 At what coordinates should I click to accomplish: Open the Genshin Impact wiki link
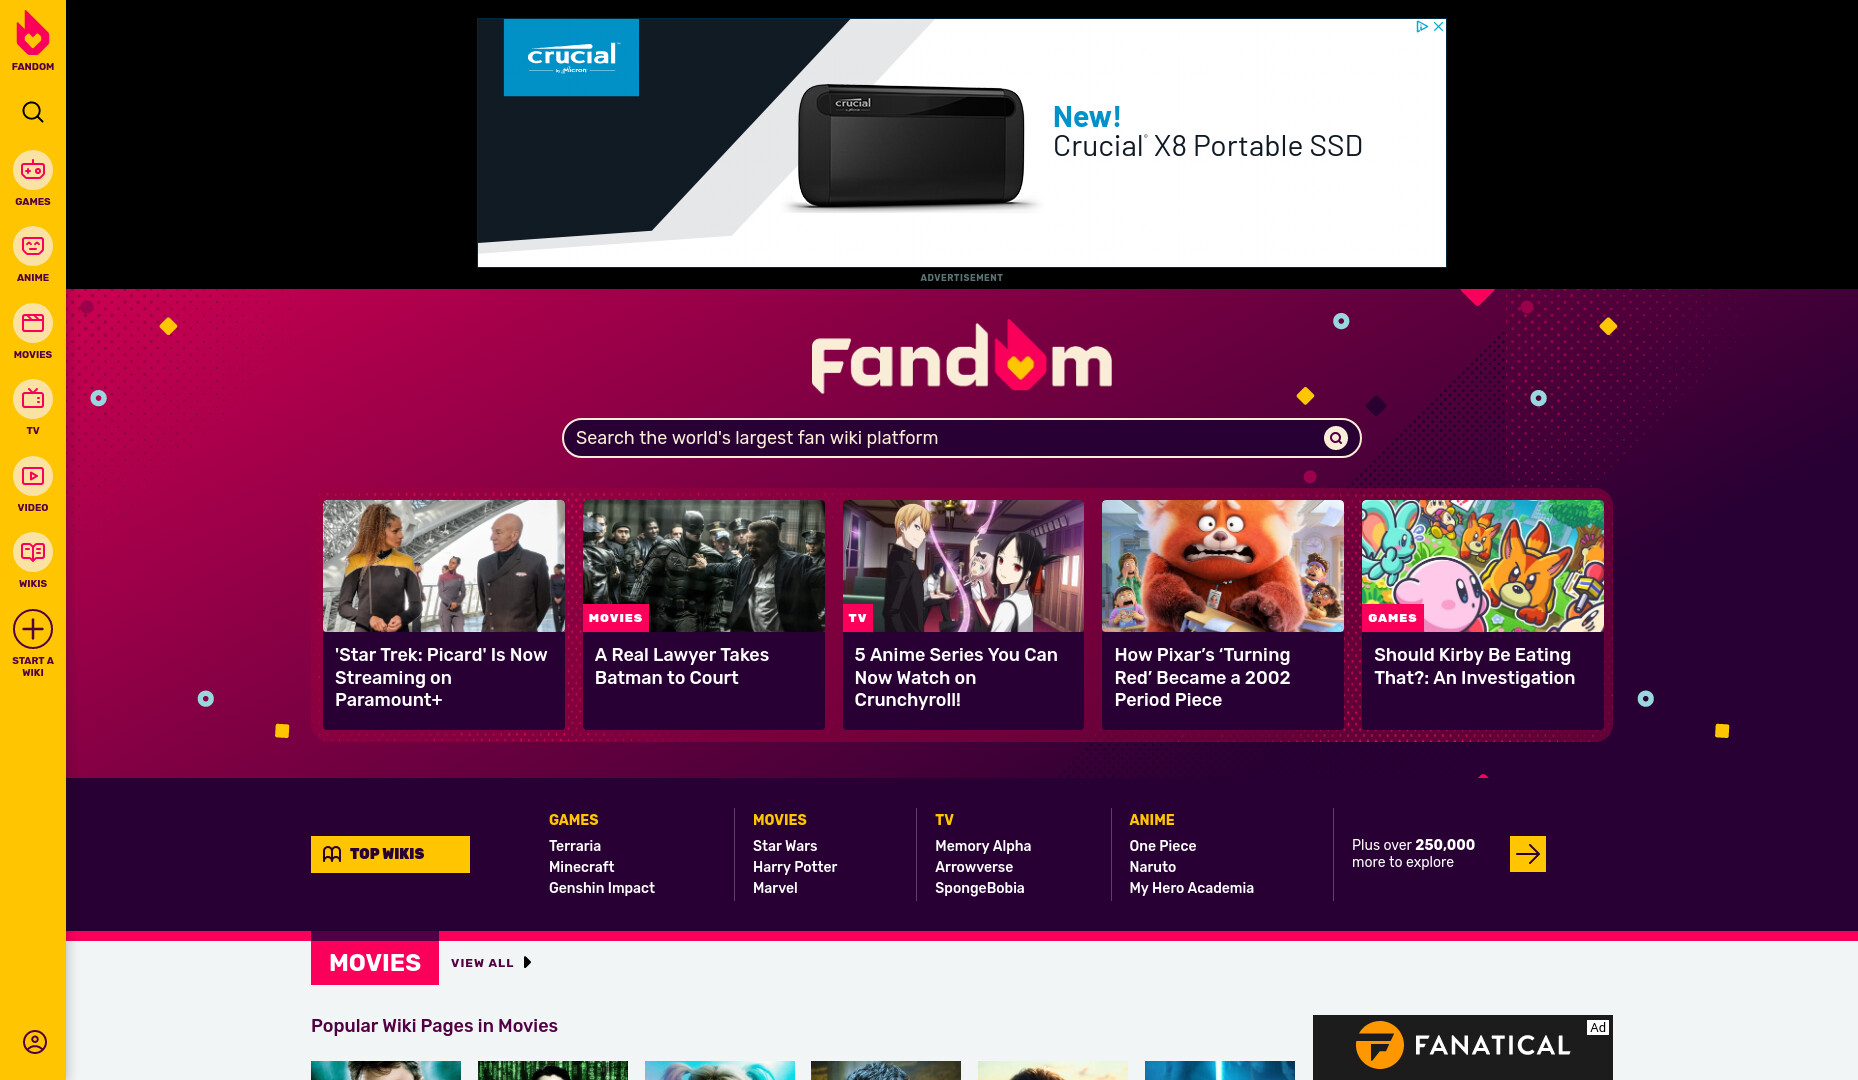pyautogui.click(x=602, y=888)
